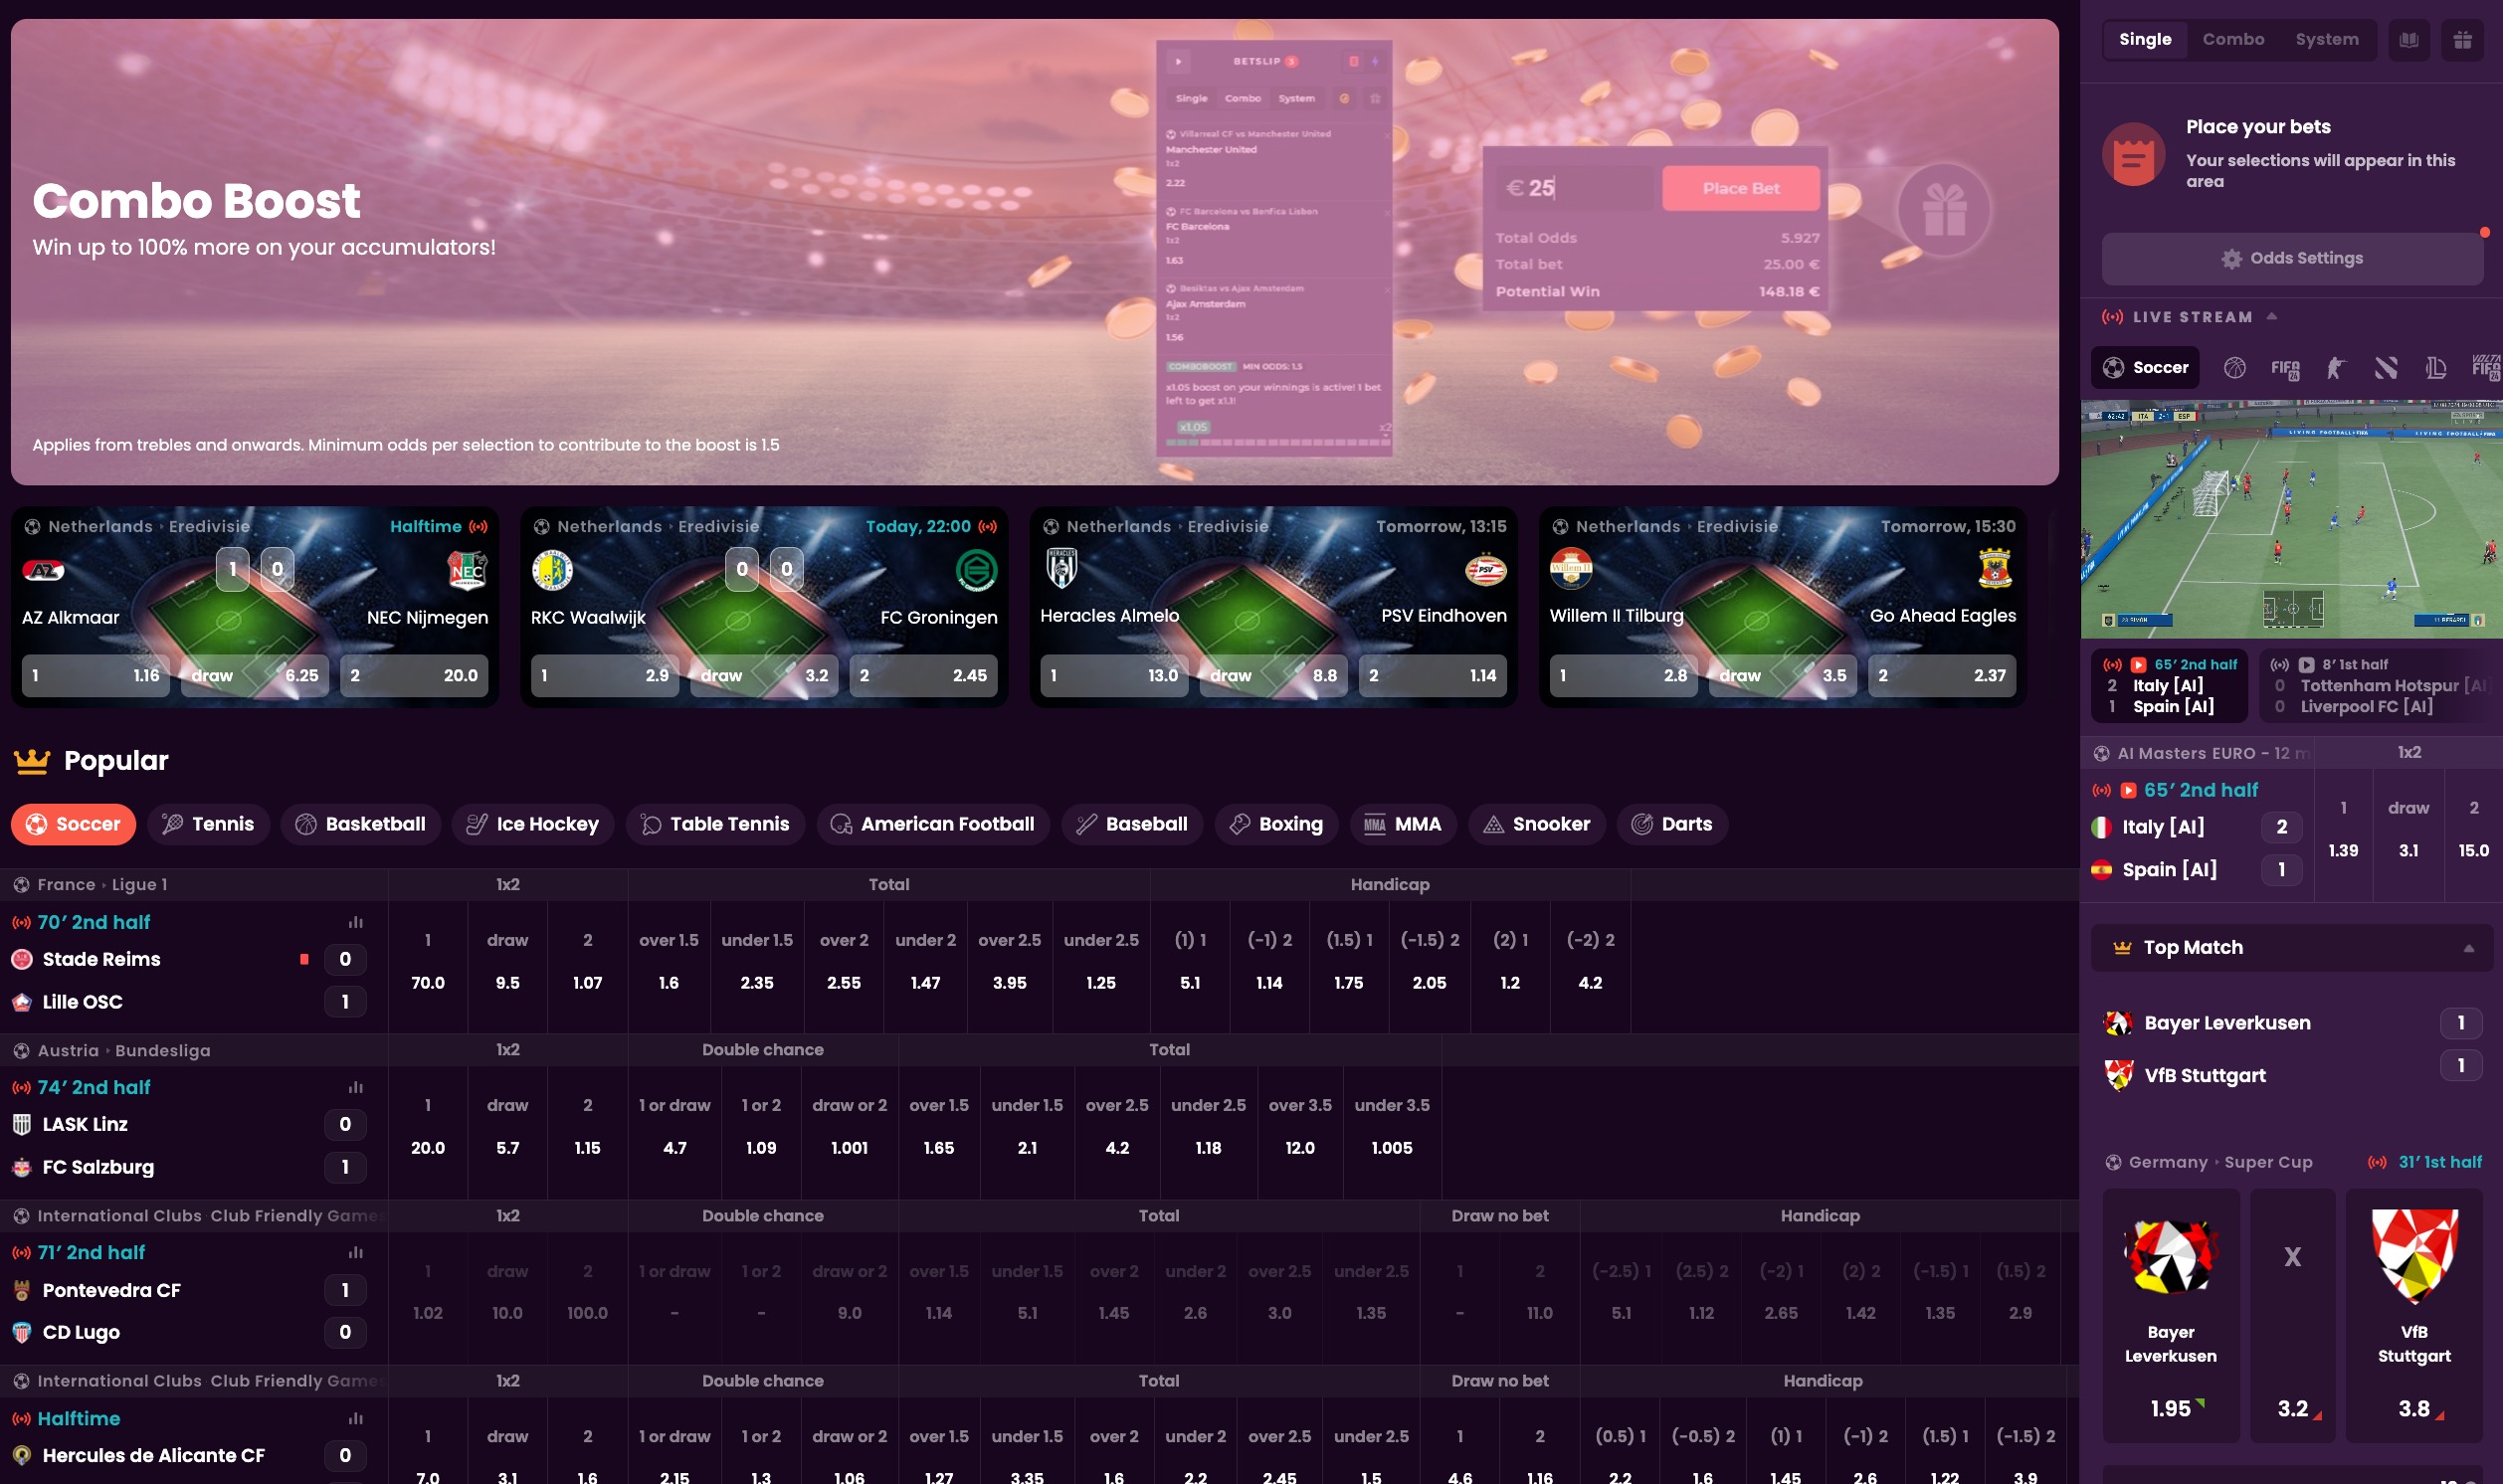Filter popular events by Table Tennis
This screenshot has height=1484, width=2503.
[x=715, y=825]
